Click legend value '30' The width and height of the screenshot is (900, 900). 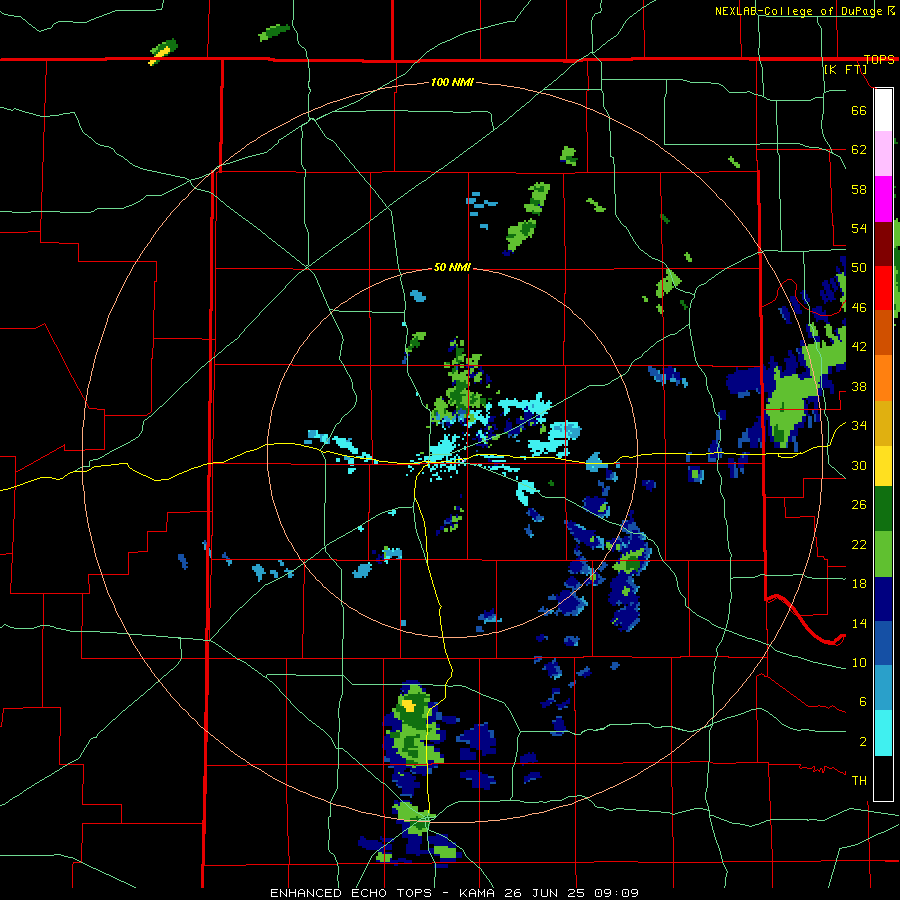click(859, 465)
